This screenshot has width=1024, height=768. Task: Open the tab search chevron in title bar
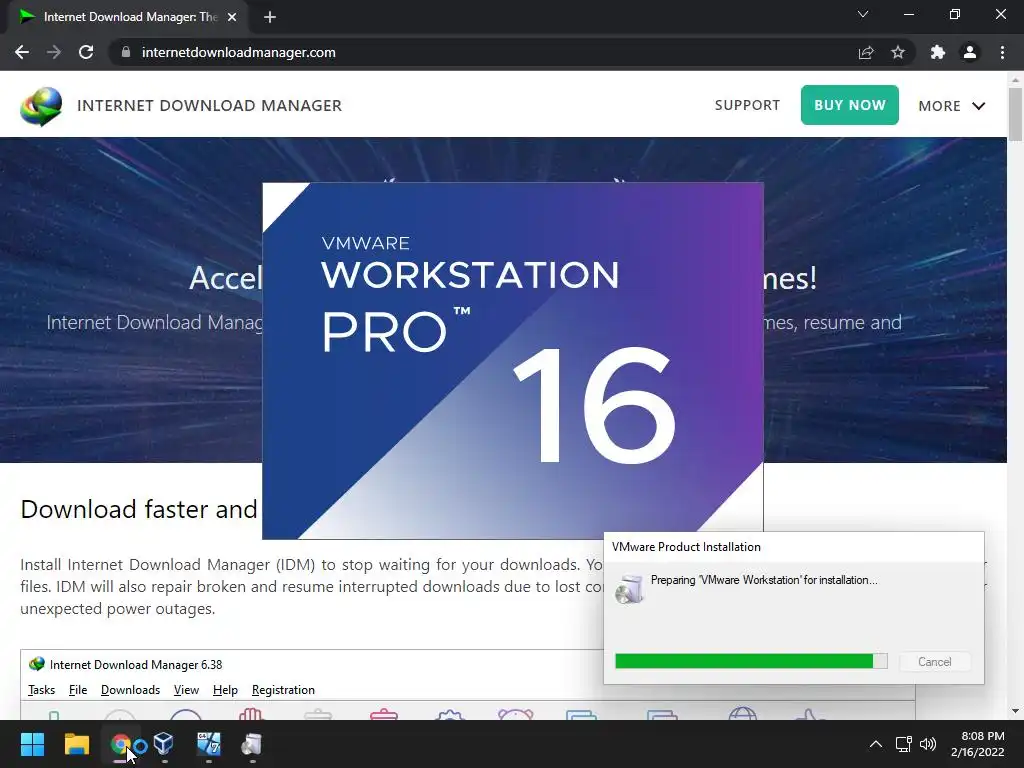tap(863, 14)
